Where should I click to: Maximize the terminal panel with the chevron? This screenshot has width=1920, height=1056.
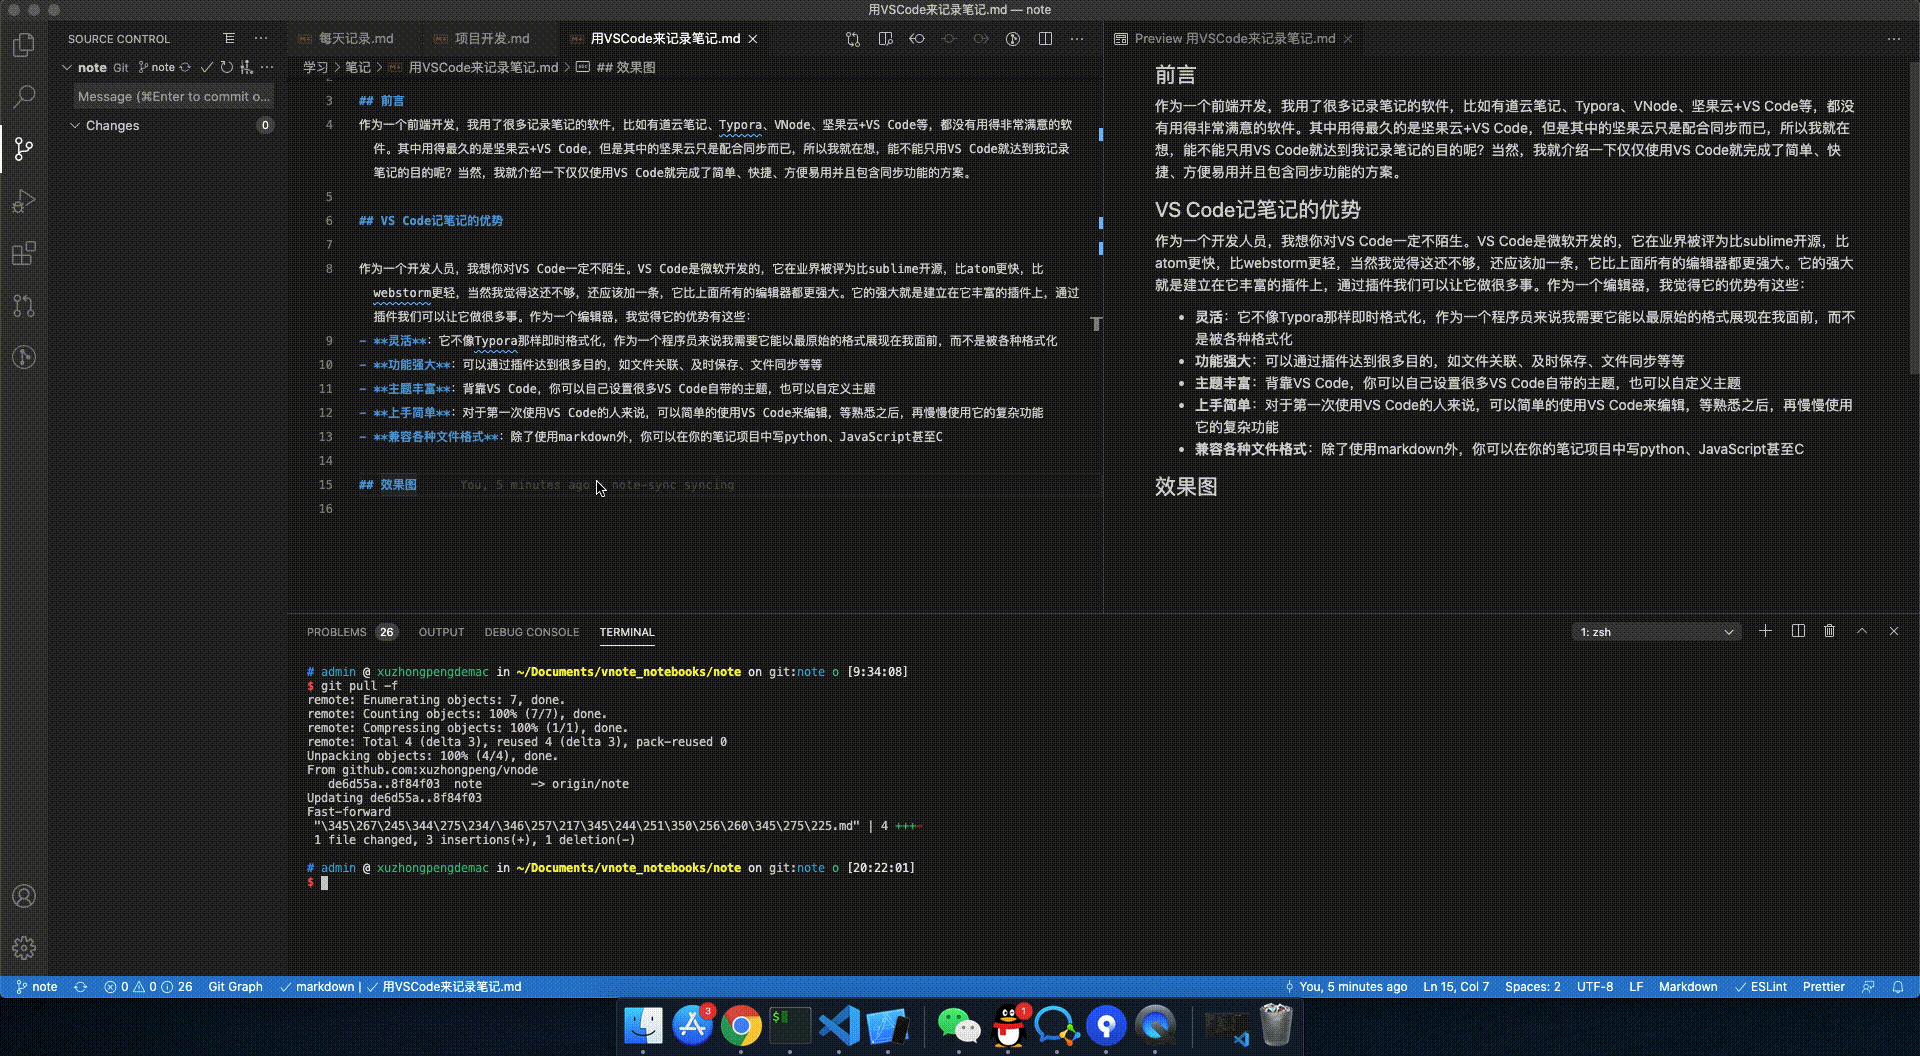[1861, 631]
